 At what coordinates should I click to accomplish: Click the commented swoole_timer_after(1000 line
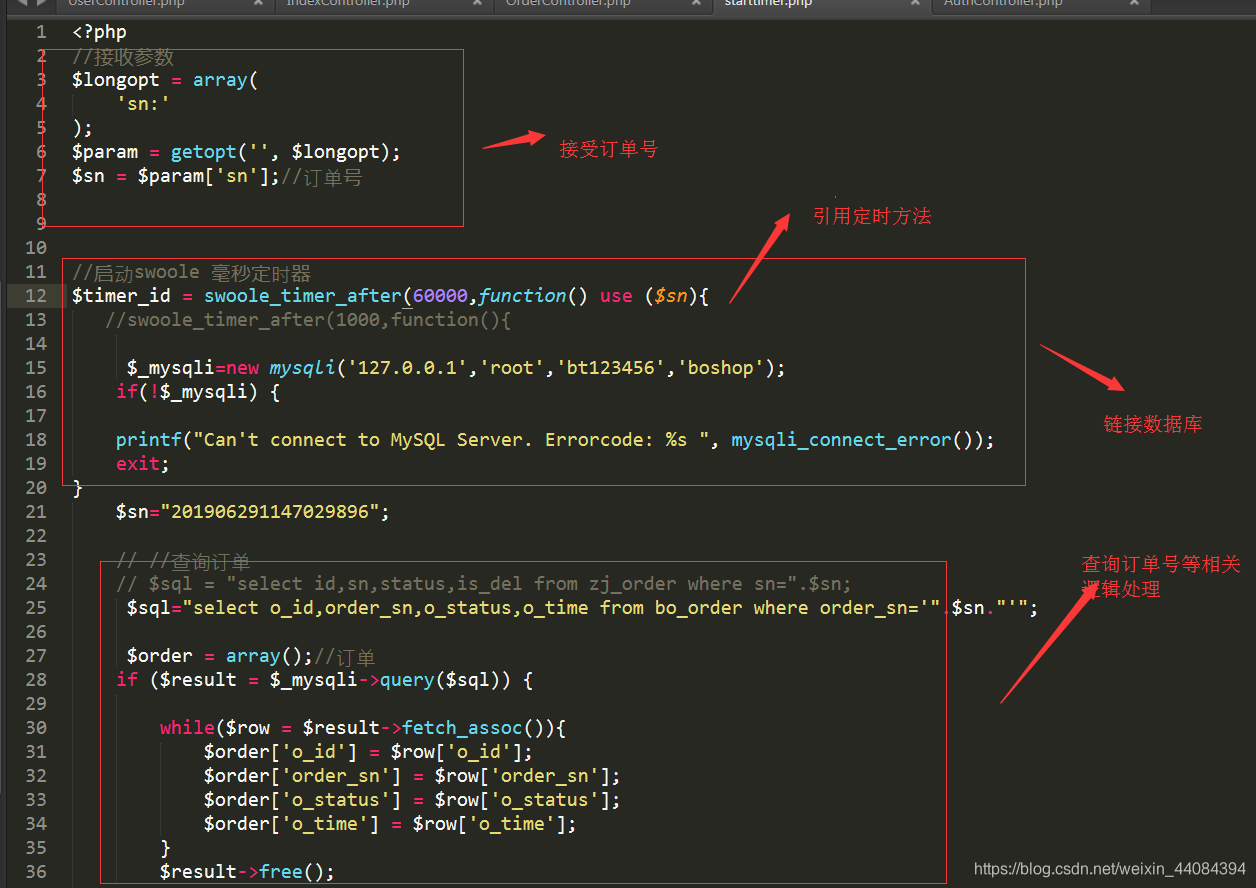click(308, 320)
